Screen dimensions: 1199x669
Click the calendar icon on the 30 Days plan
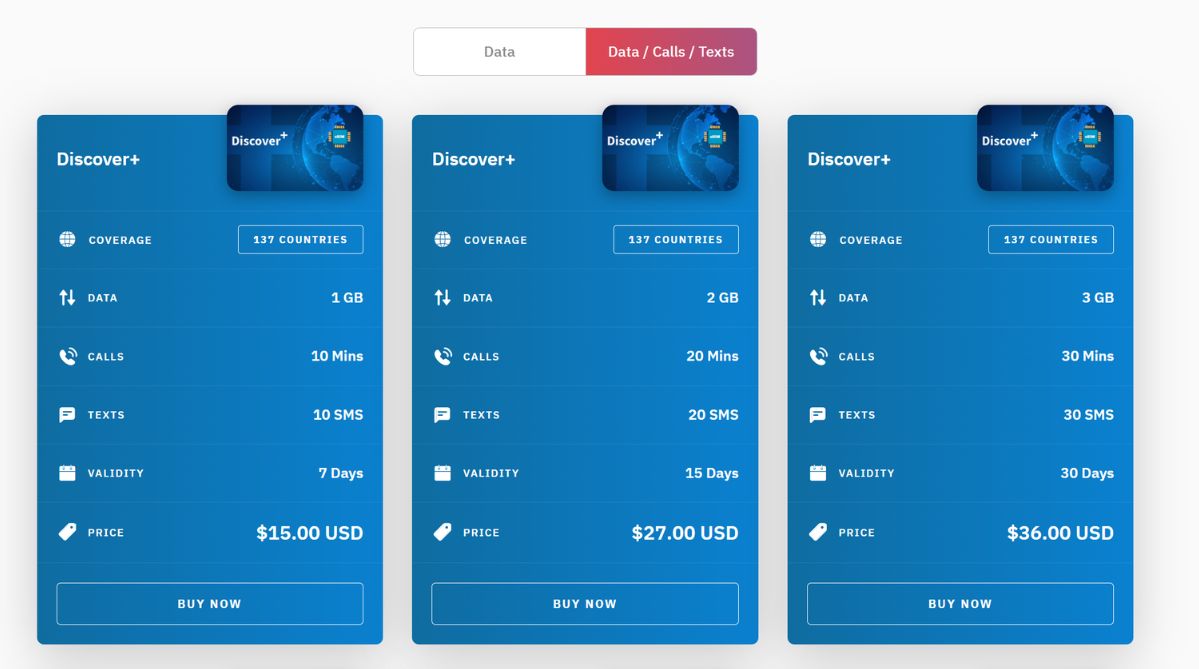[817, 472]
